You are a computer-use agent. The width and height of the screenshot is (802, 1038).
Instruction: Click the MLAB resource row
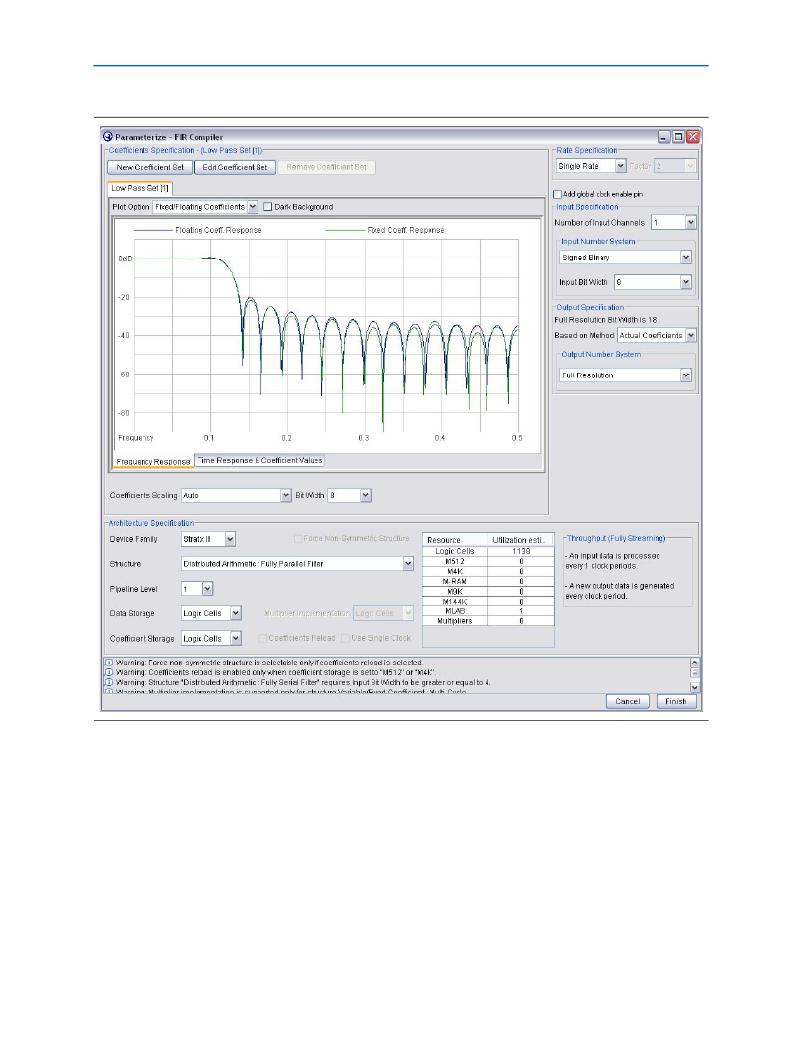coord(488,611)
